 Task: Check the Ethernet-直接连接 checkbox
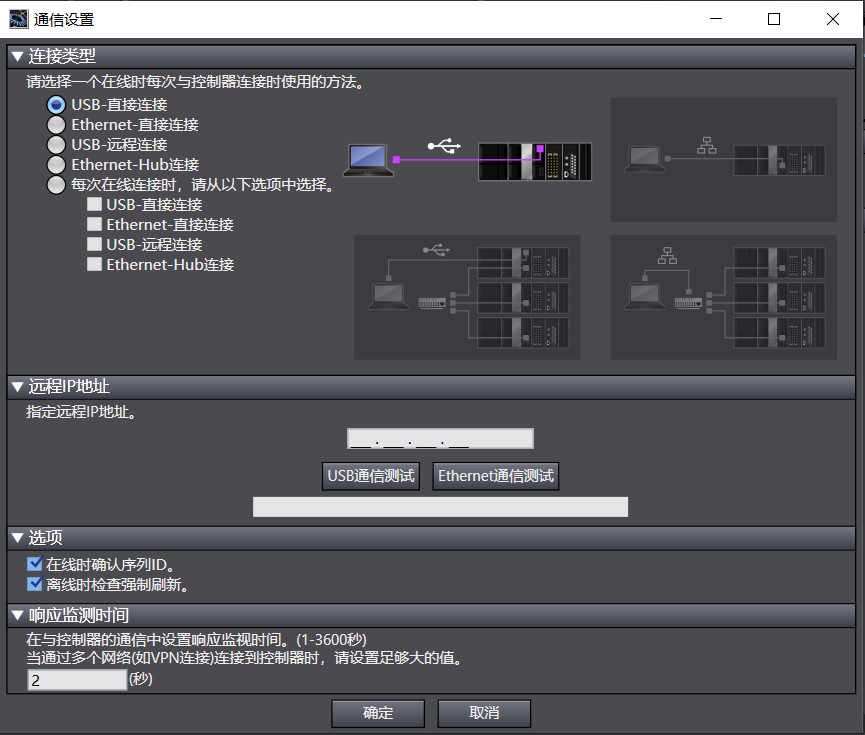(95, 224)
